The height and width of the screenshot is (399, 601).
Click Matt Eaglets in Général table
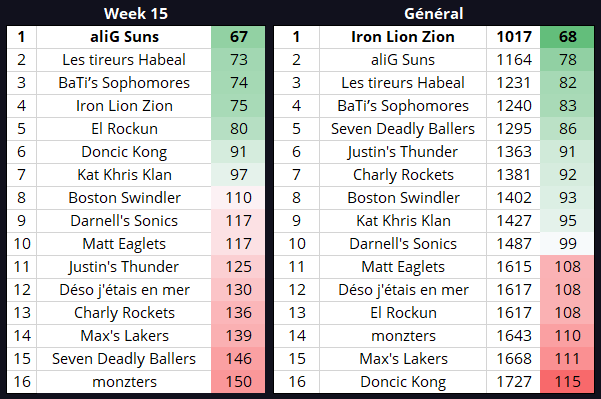click(x=403, y=267)
